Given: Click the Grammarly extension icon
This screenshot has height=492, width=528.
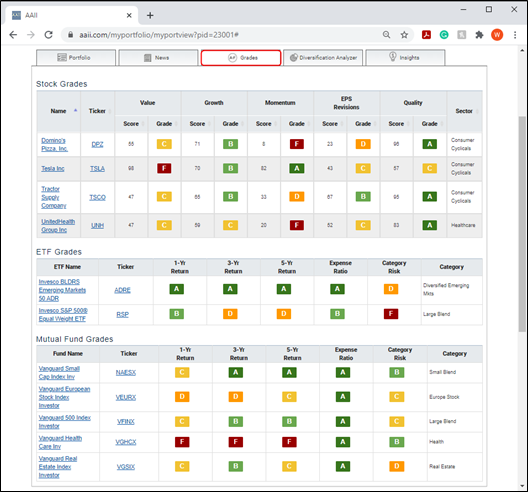Looking at the screenshot, I should [444, 34].
